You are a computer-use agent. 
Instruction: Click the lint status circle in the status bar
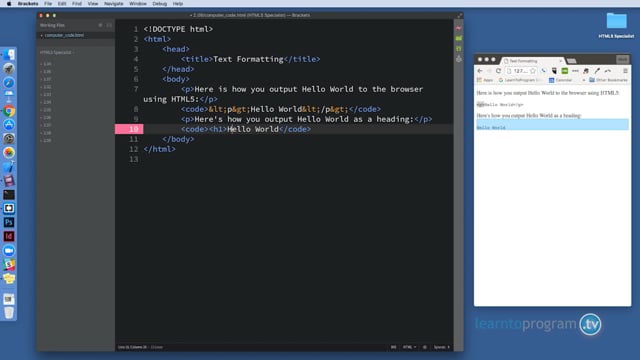(x=424, y=347)
